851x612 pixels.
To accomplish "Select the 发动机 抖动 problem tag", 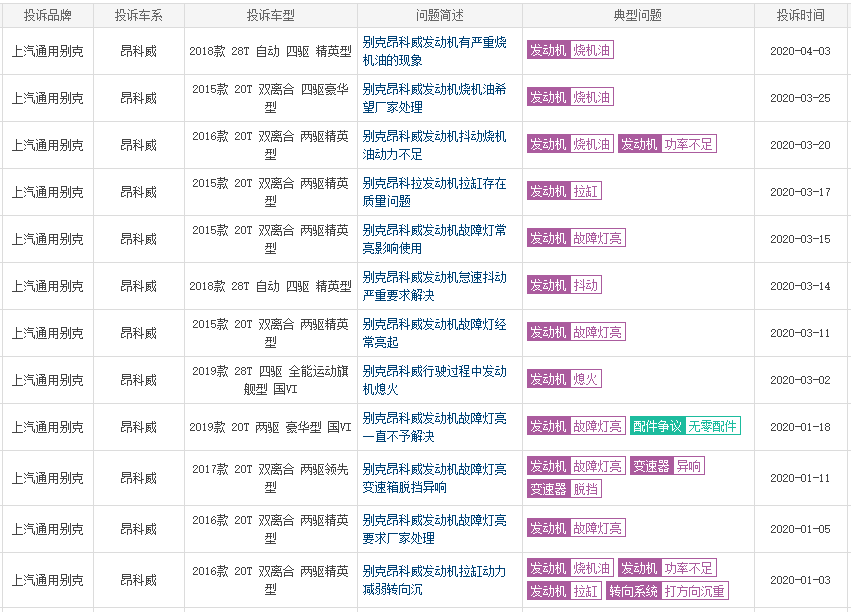I will (564, 285).
